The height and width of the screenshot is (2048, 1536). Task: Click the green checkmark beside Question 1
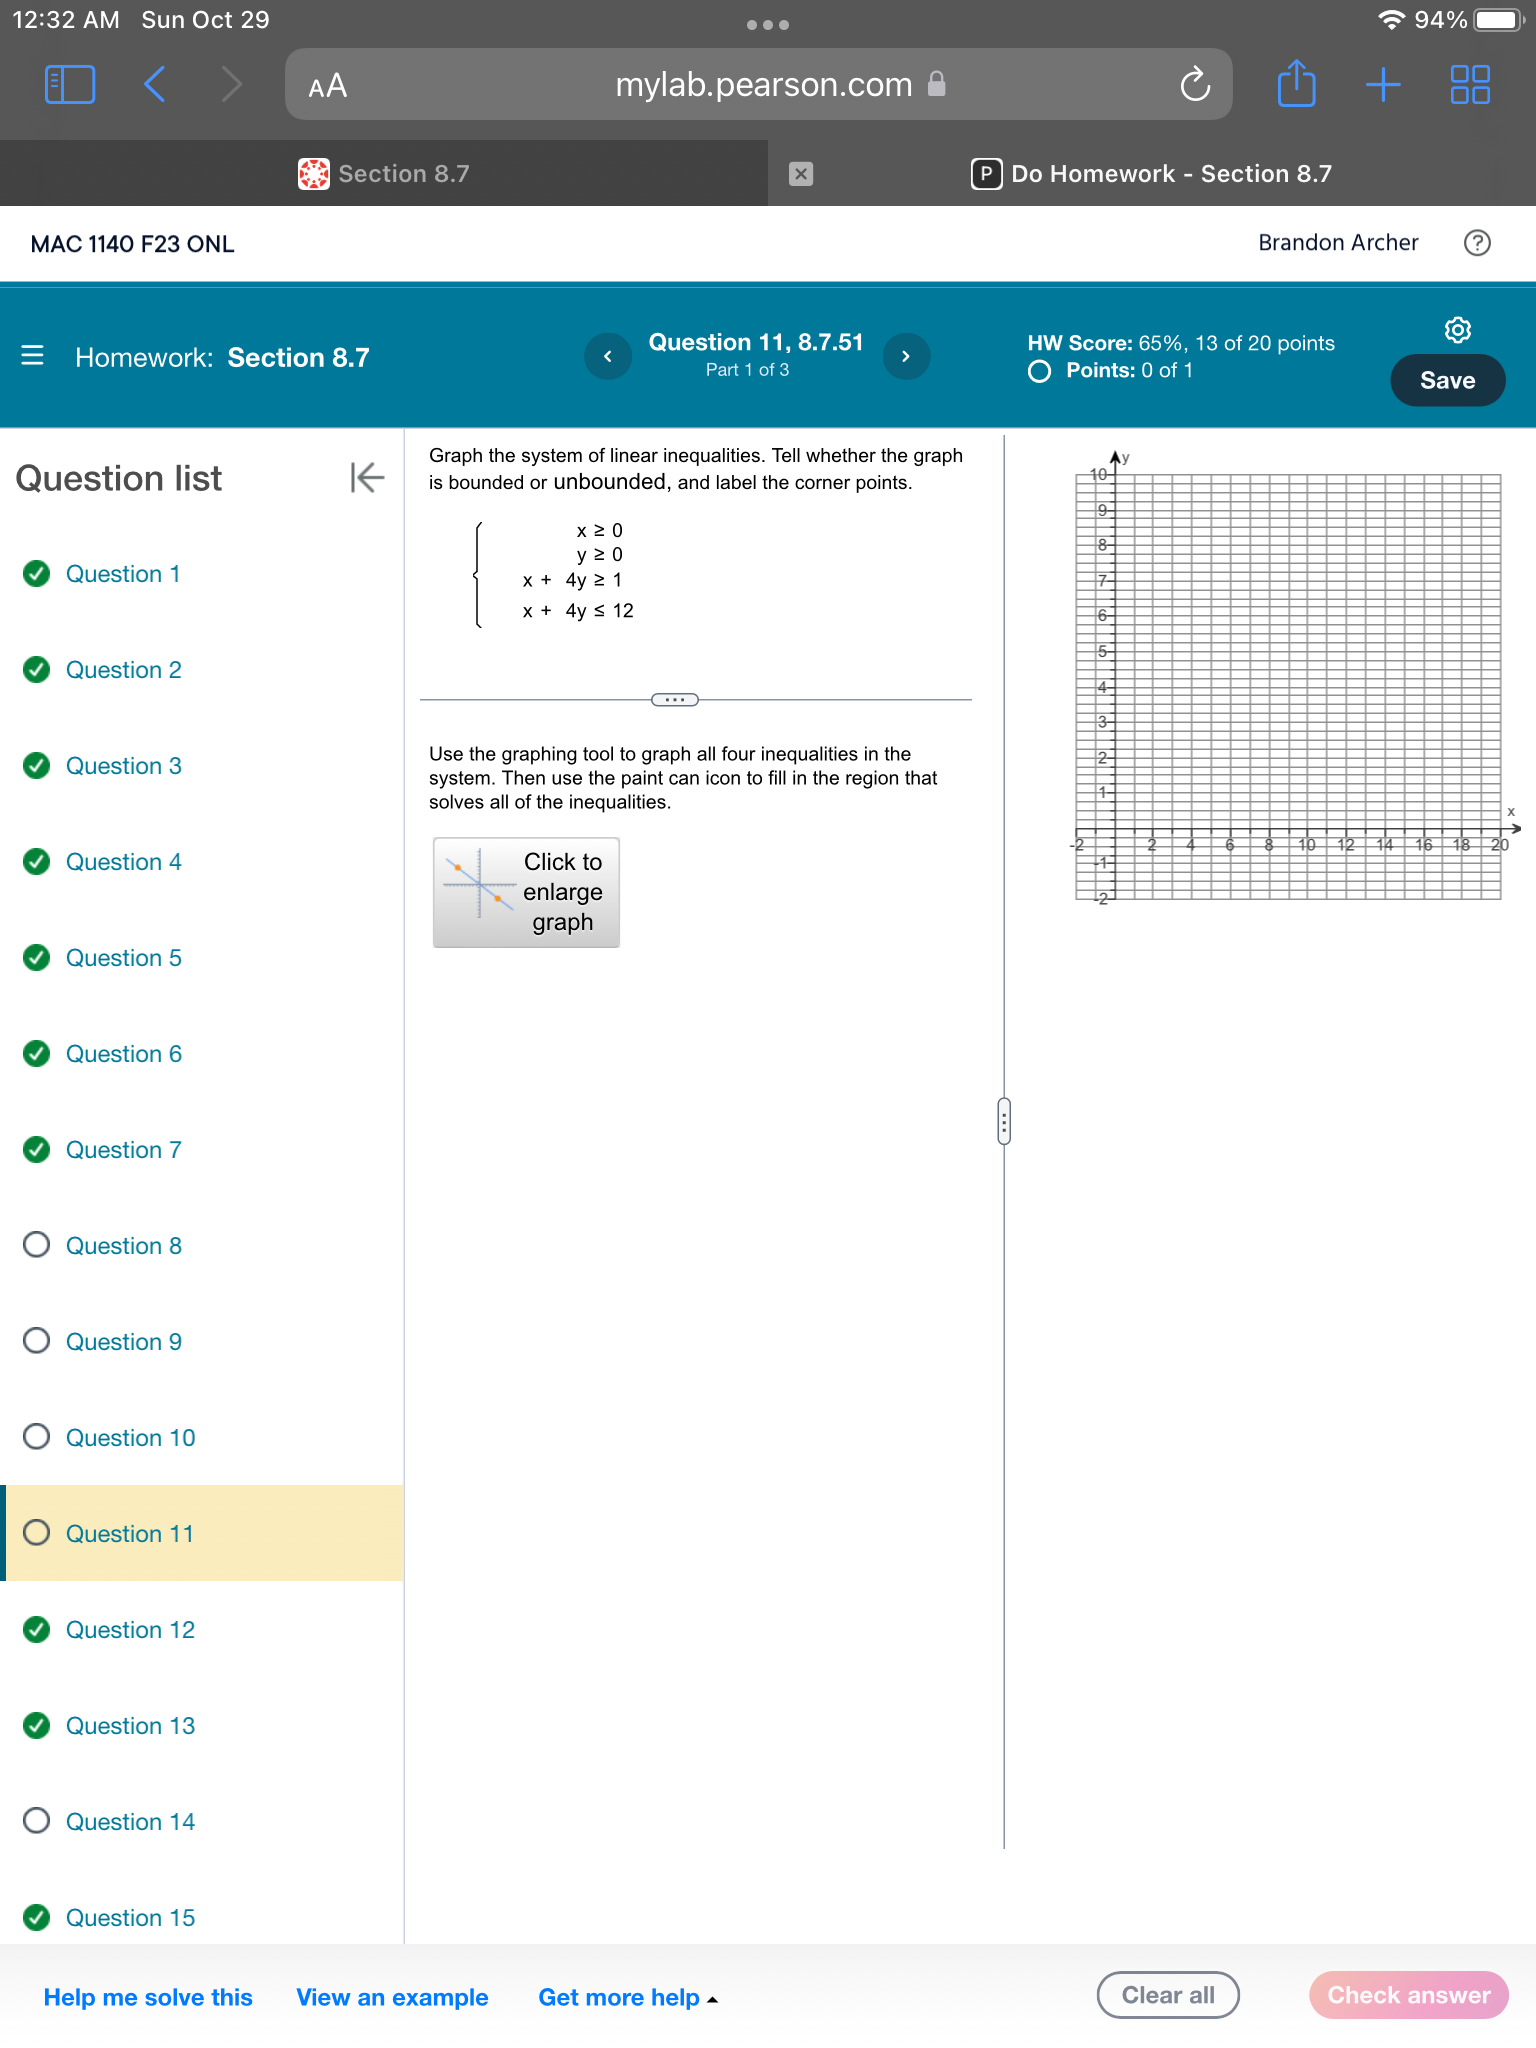(37, 573)
